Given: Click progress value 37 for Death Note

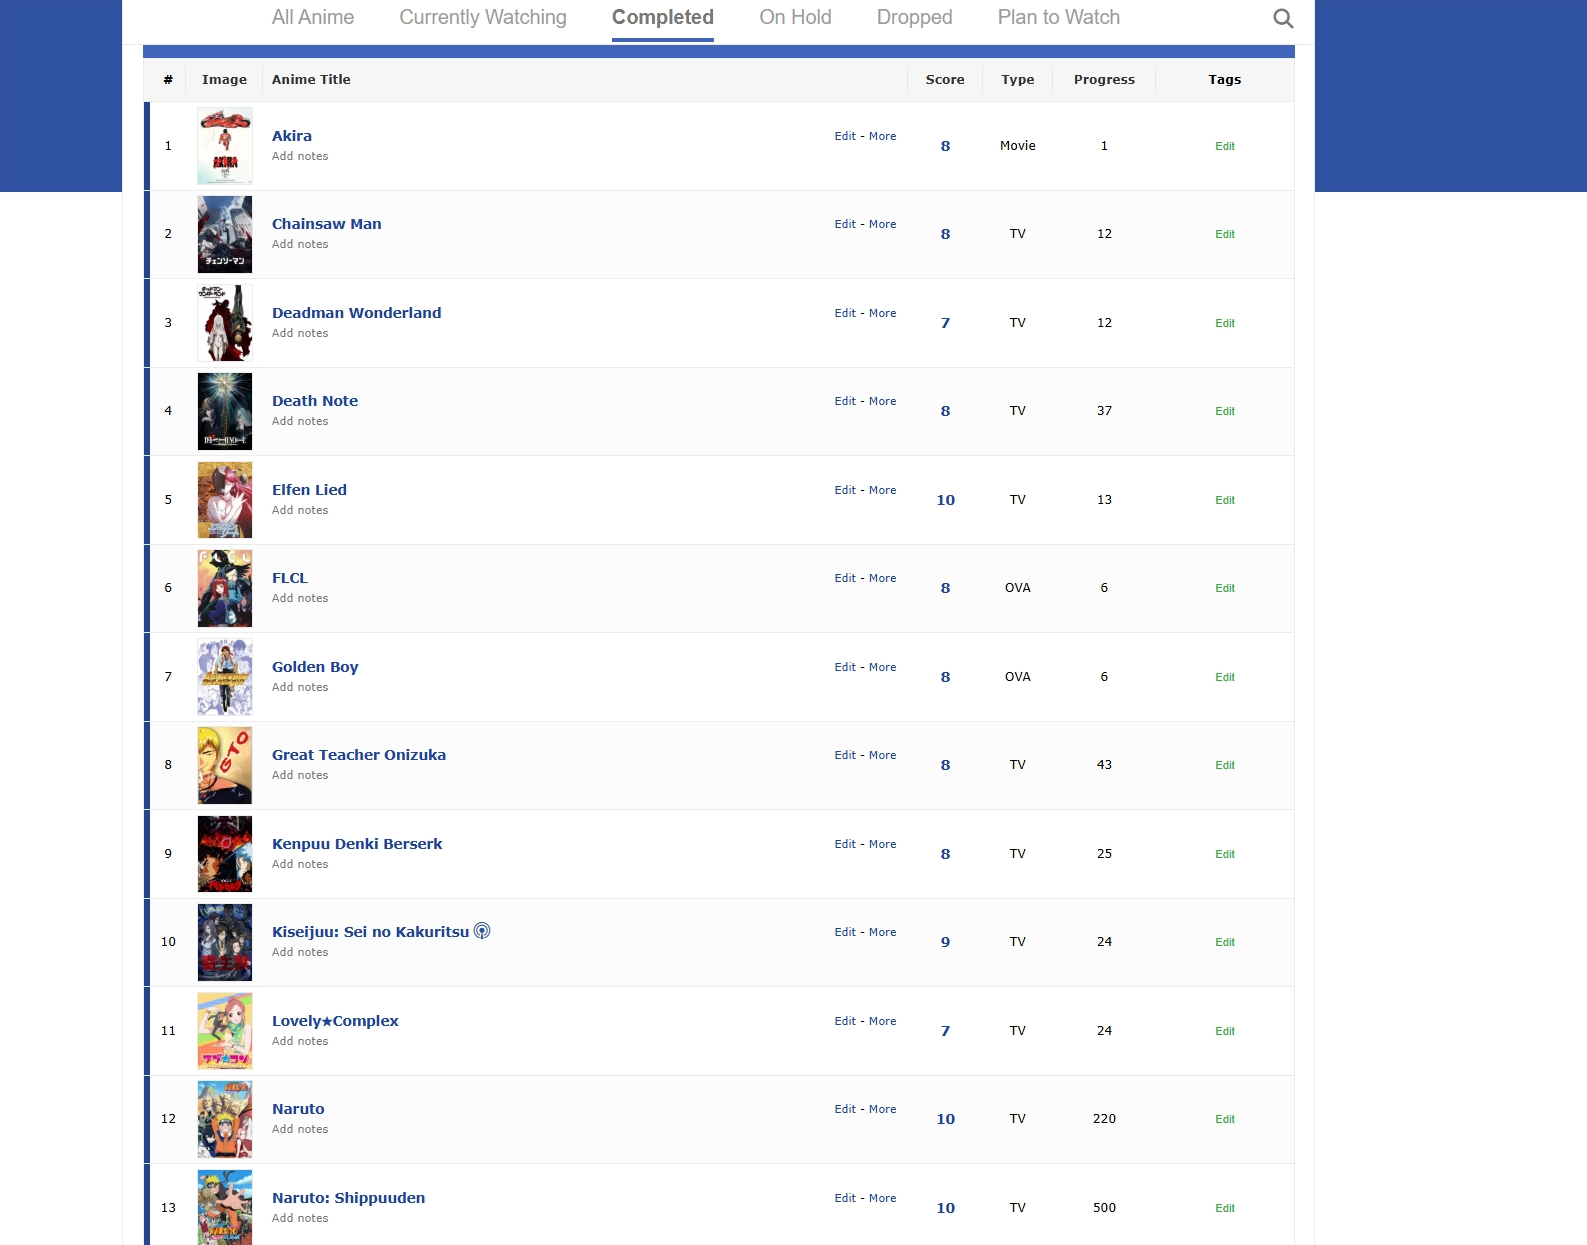Looking at the screenshot, I should pos(1104,411).
